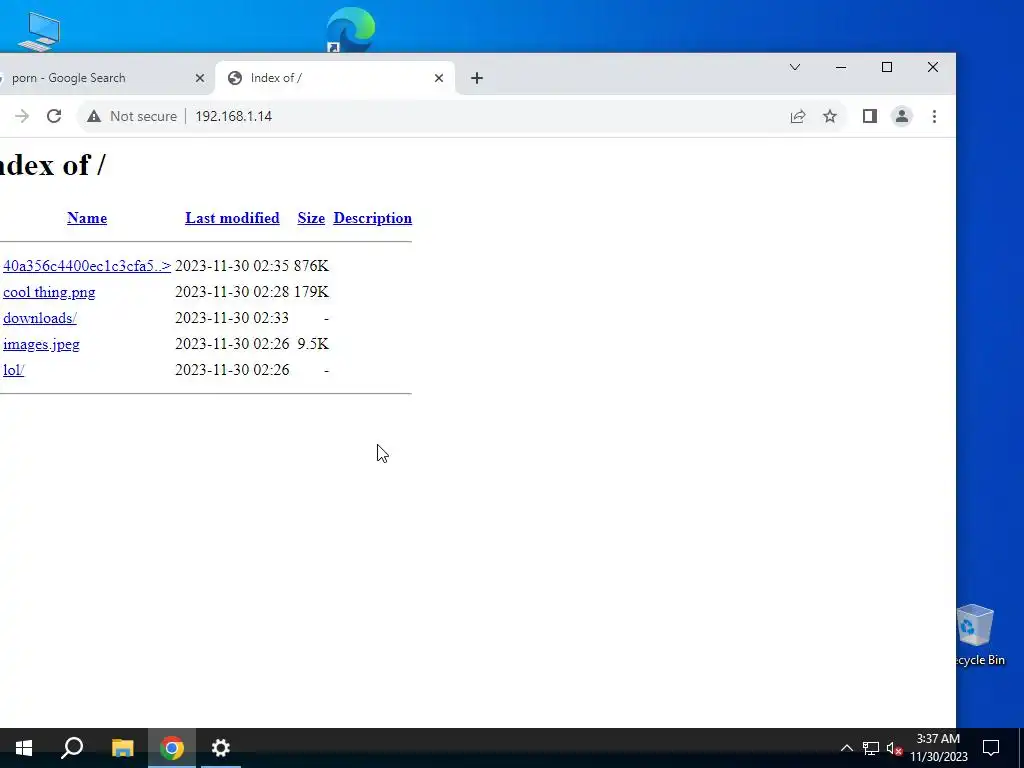Viewport: 1024px width, 768px height.
Task: Close the Google Search tab
Action: pyautogui.click(x=200, y=78)
